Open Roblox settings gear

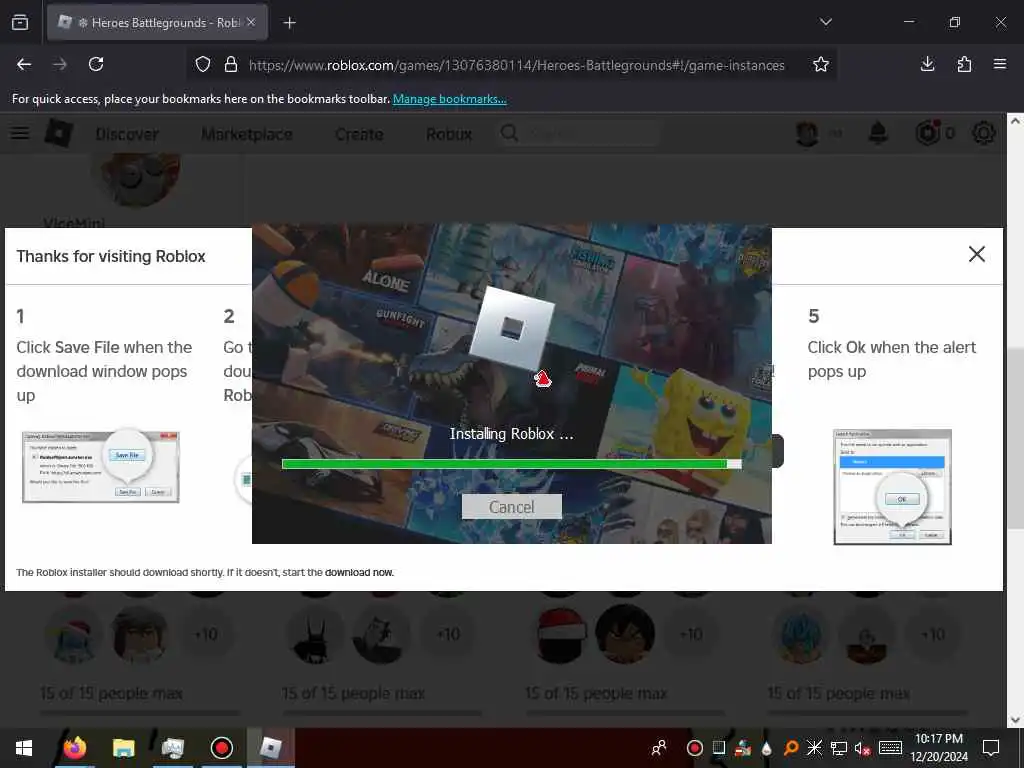(984, 133)
